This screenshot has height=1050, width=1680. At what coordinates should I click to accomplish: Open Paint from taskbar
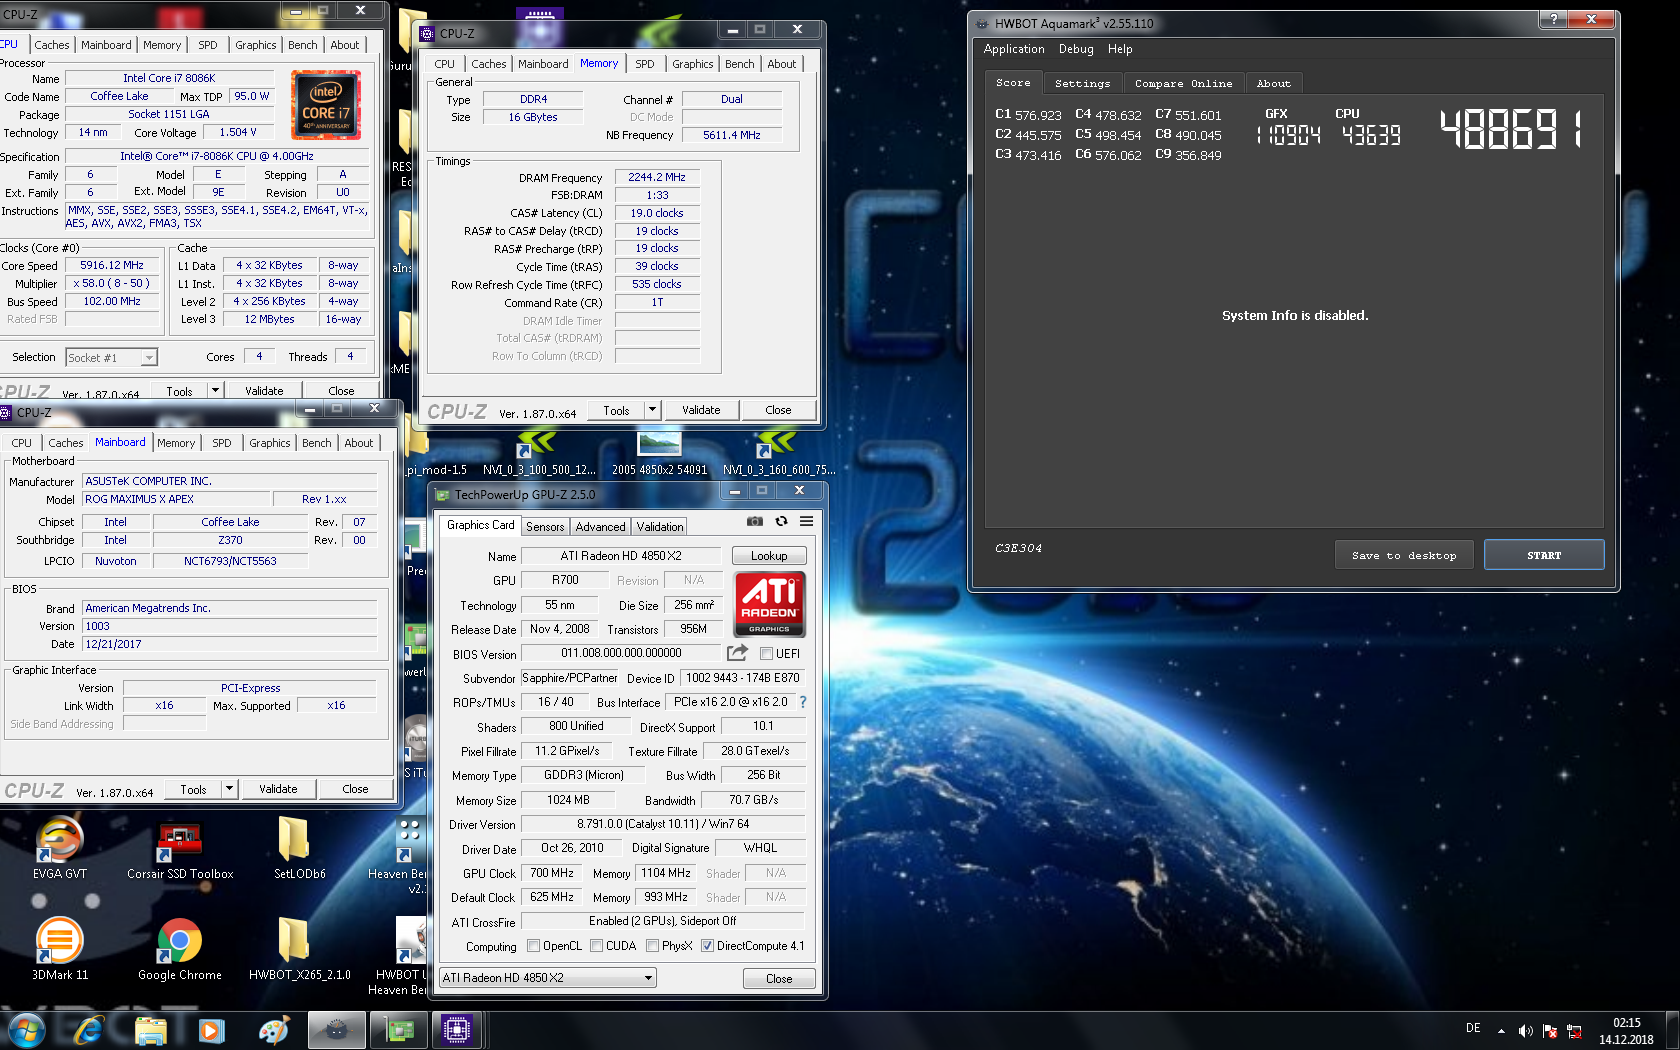click(273, 1030)
